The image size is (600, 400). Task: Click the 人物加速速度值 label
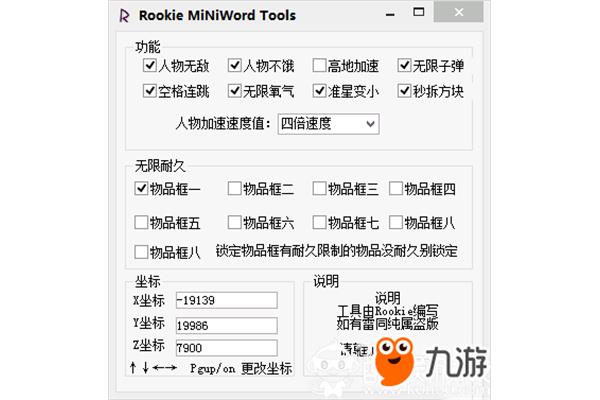pos(223,124)
